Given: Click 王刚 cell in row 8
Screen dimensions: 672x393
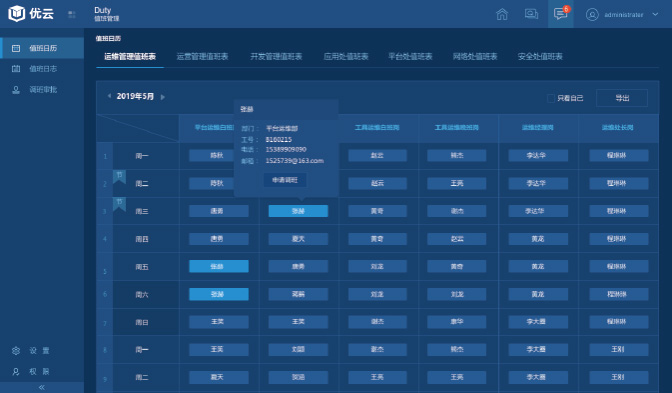Looking at the screenshot, I should click(618, 349).
